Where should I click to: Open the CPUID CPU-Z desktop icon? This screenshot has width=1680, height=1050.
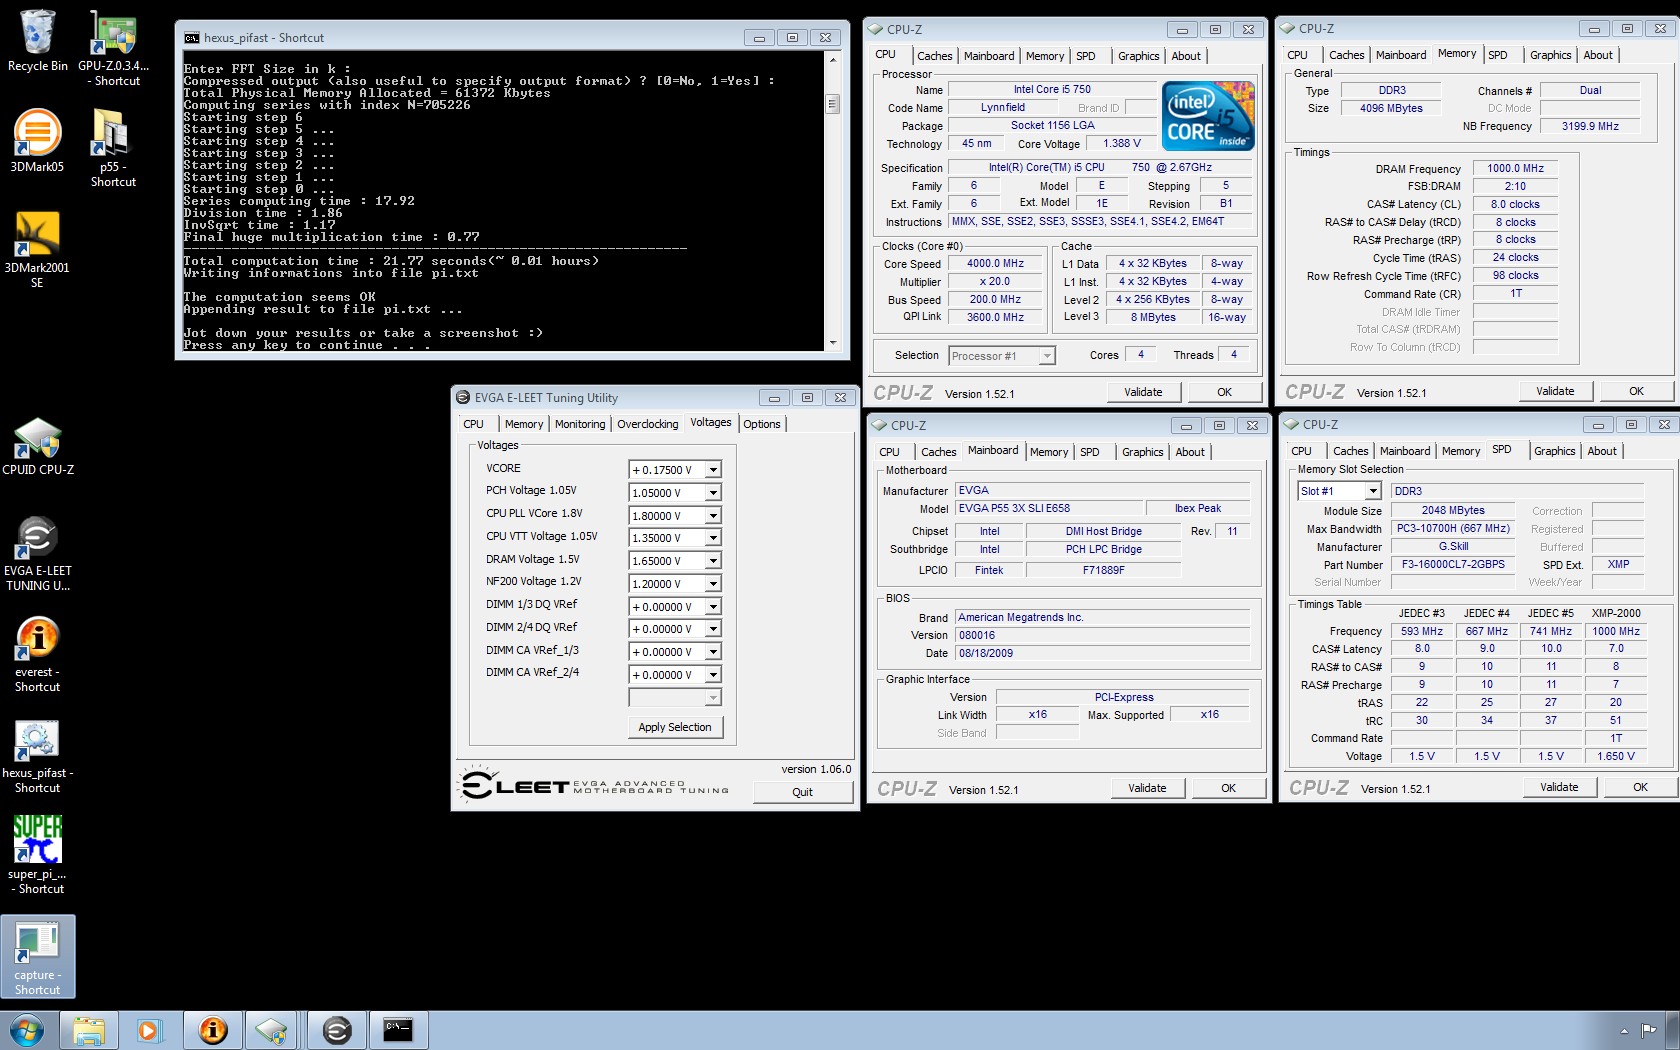pos(38,446)
